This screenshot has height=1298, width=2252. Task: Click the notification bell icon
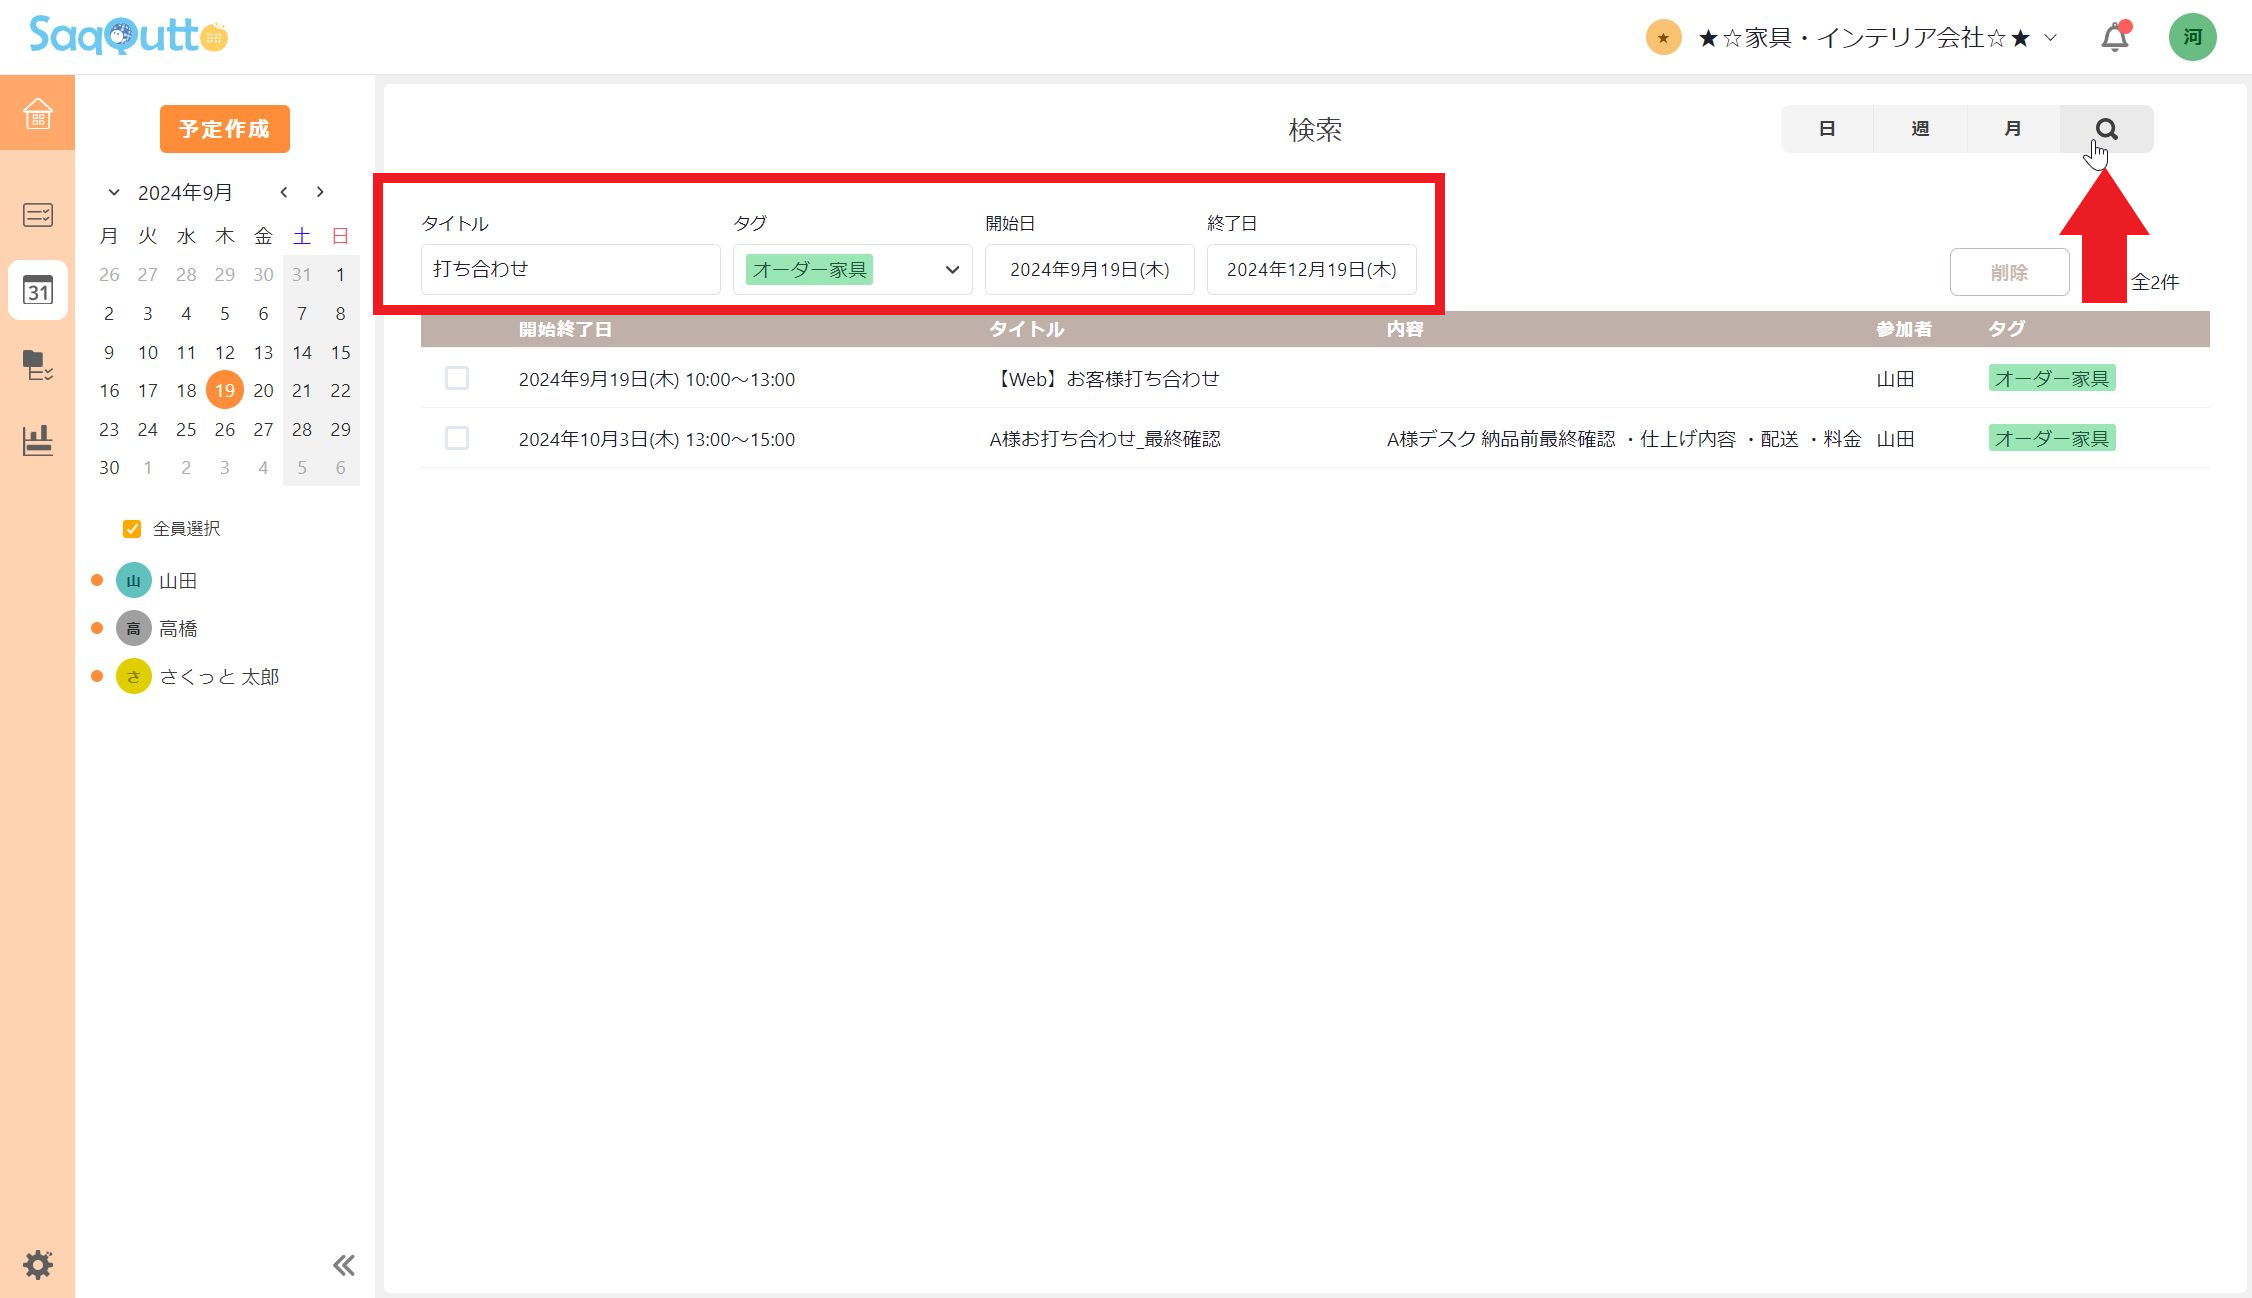click(x=2114, y=37)
